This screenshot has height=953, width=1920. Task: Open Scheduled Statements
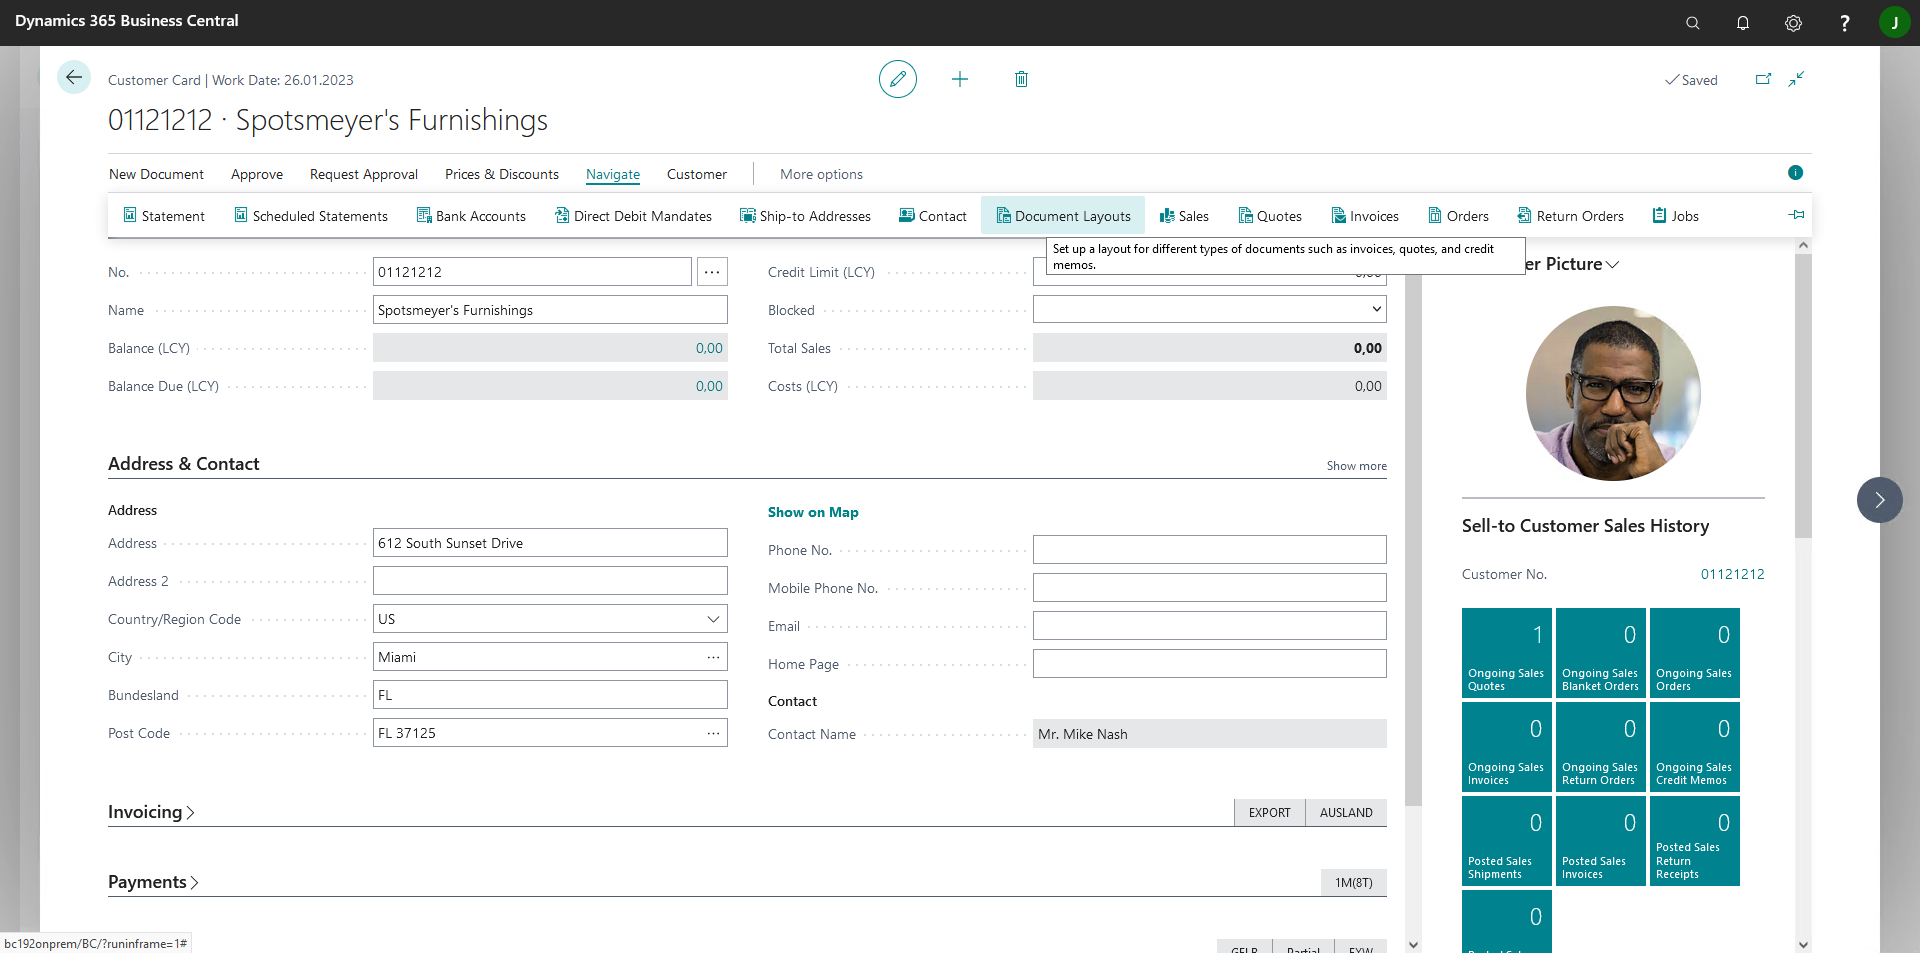[311, 216]
